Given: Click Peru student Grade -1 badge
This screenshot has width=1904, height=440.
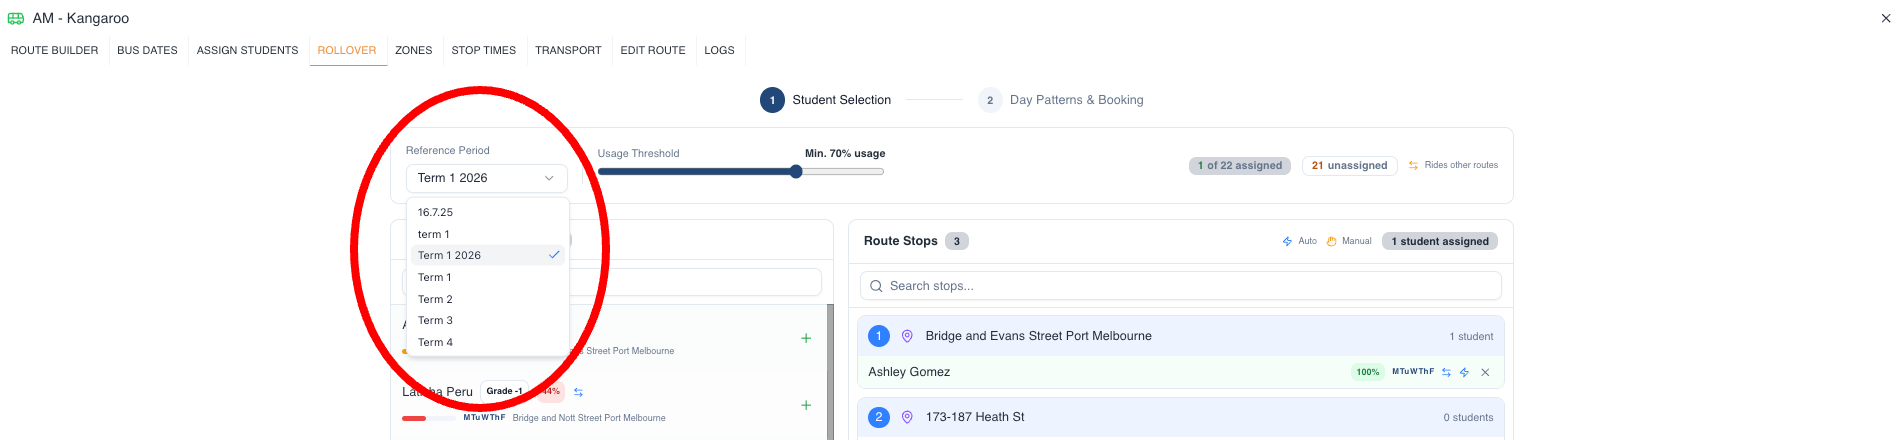Looking at the screenshot, I should (x=505, y=391).
